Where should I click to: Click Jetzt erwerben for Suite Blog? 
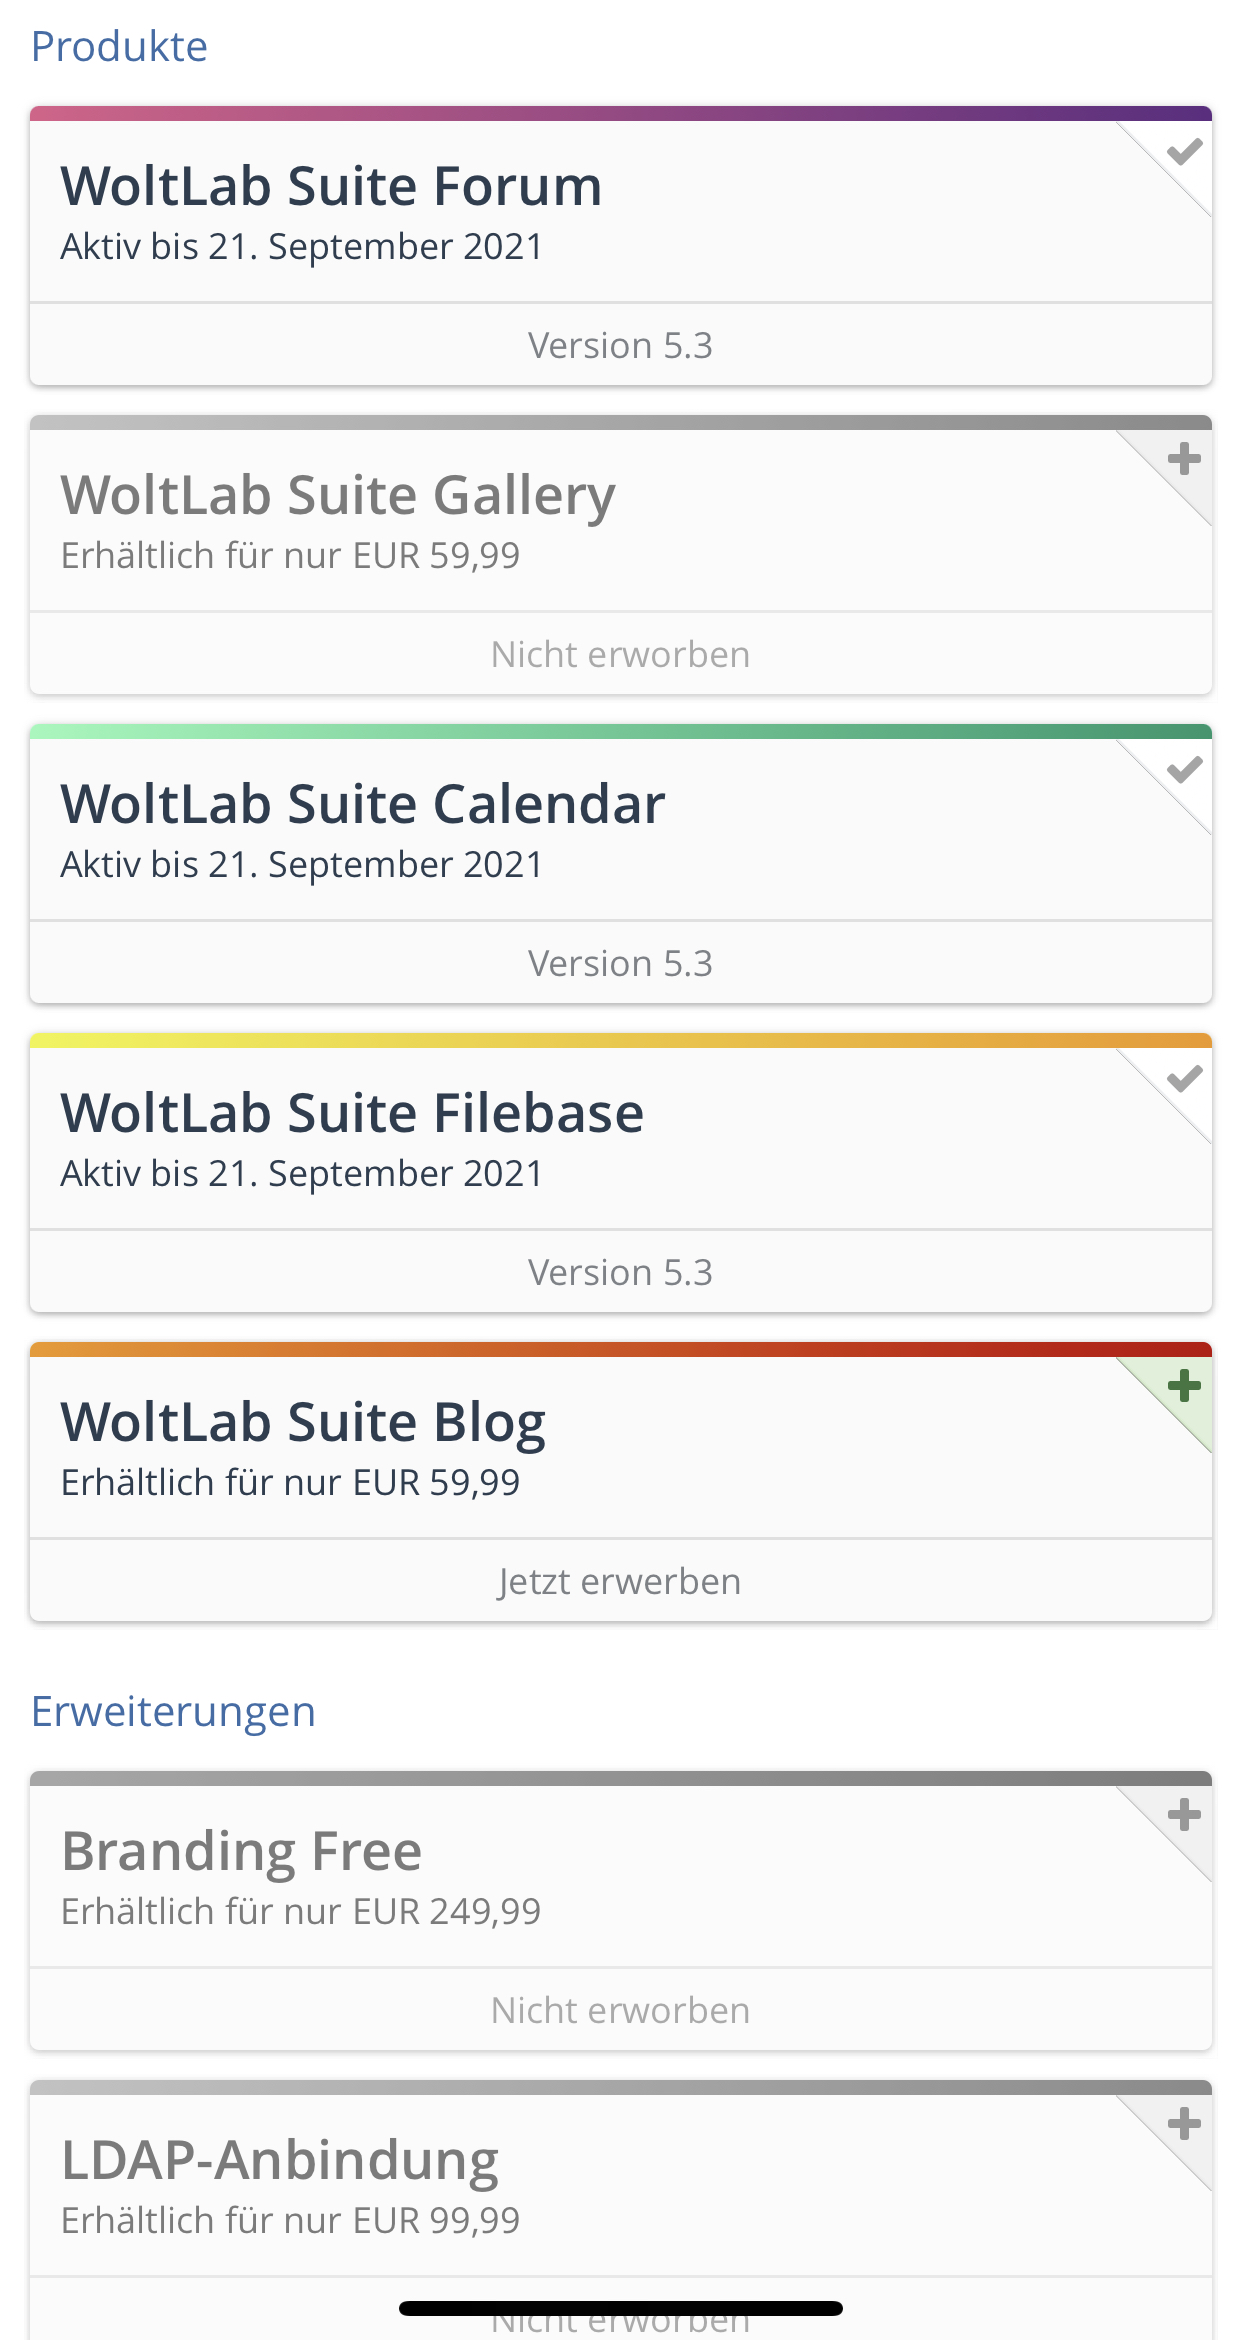tap(620, 1581)
